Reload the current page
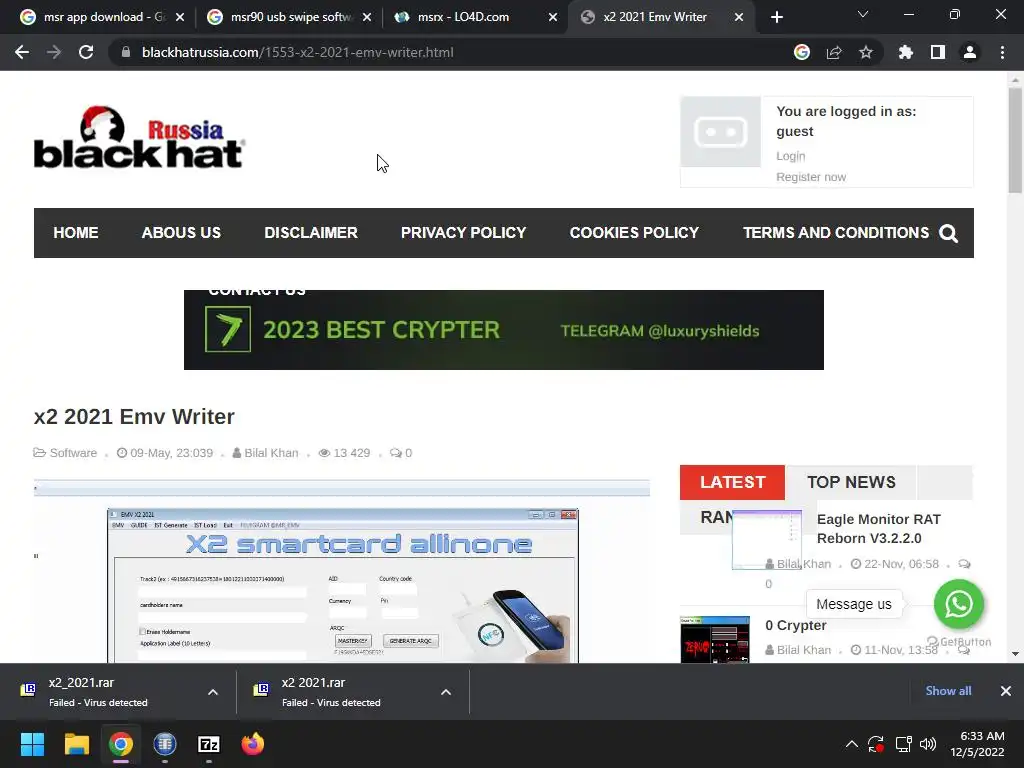Image resolution: width=1024 pixels, height=768 pixels. (86, 52)
